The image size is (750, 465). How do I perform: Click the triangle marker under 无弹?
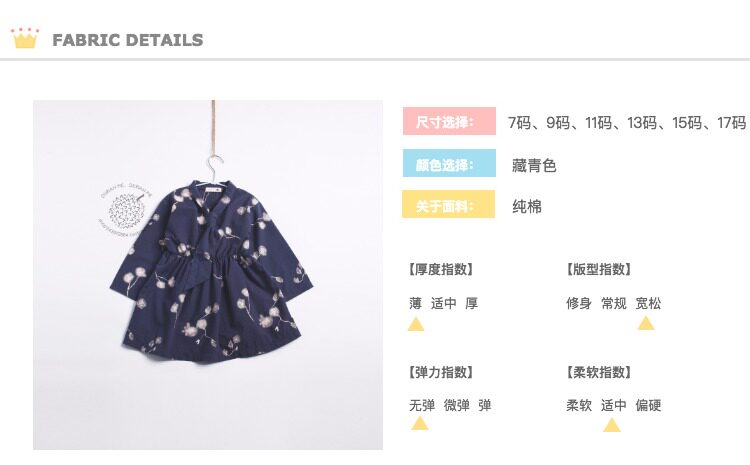click(x=419, y=423)
